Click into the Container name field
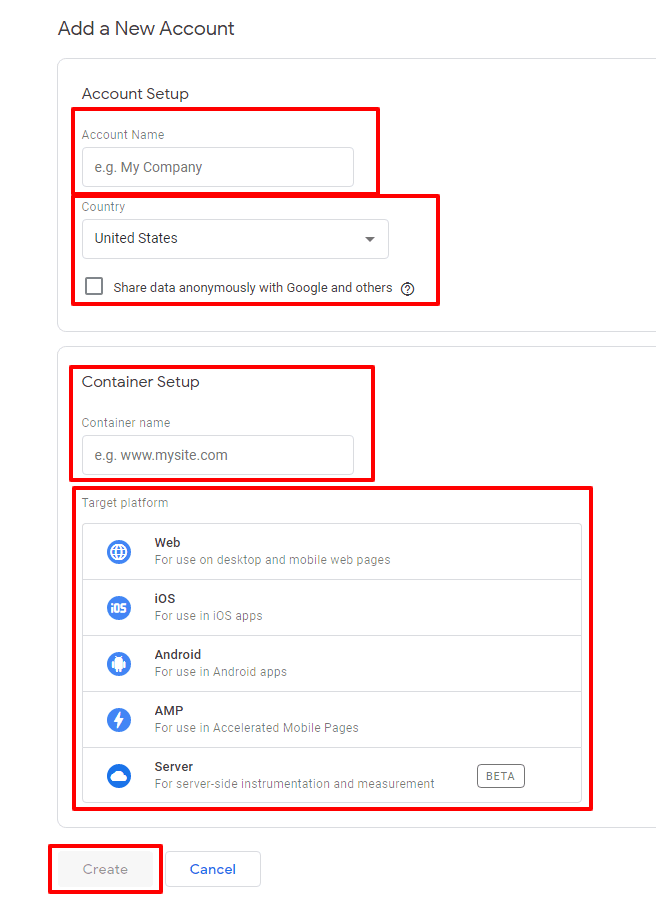This screenshot has height=905, width=656. tap(217, 455)
